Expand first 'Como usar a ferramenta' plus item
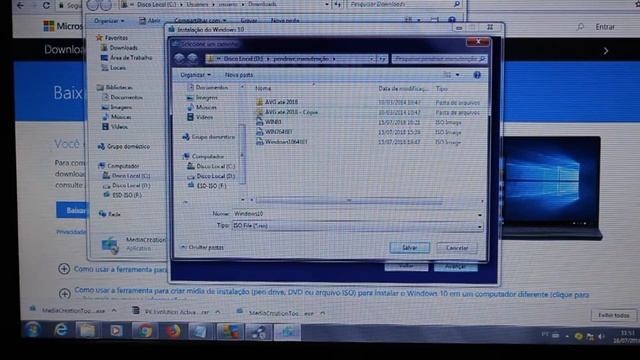The width and height of the screenshot is (640, 360). pyautogui.click(x=64, y=269)
